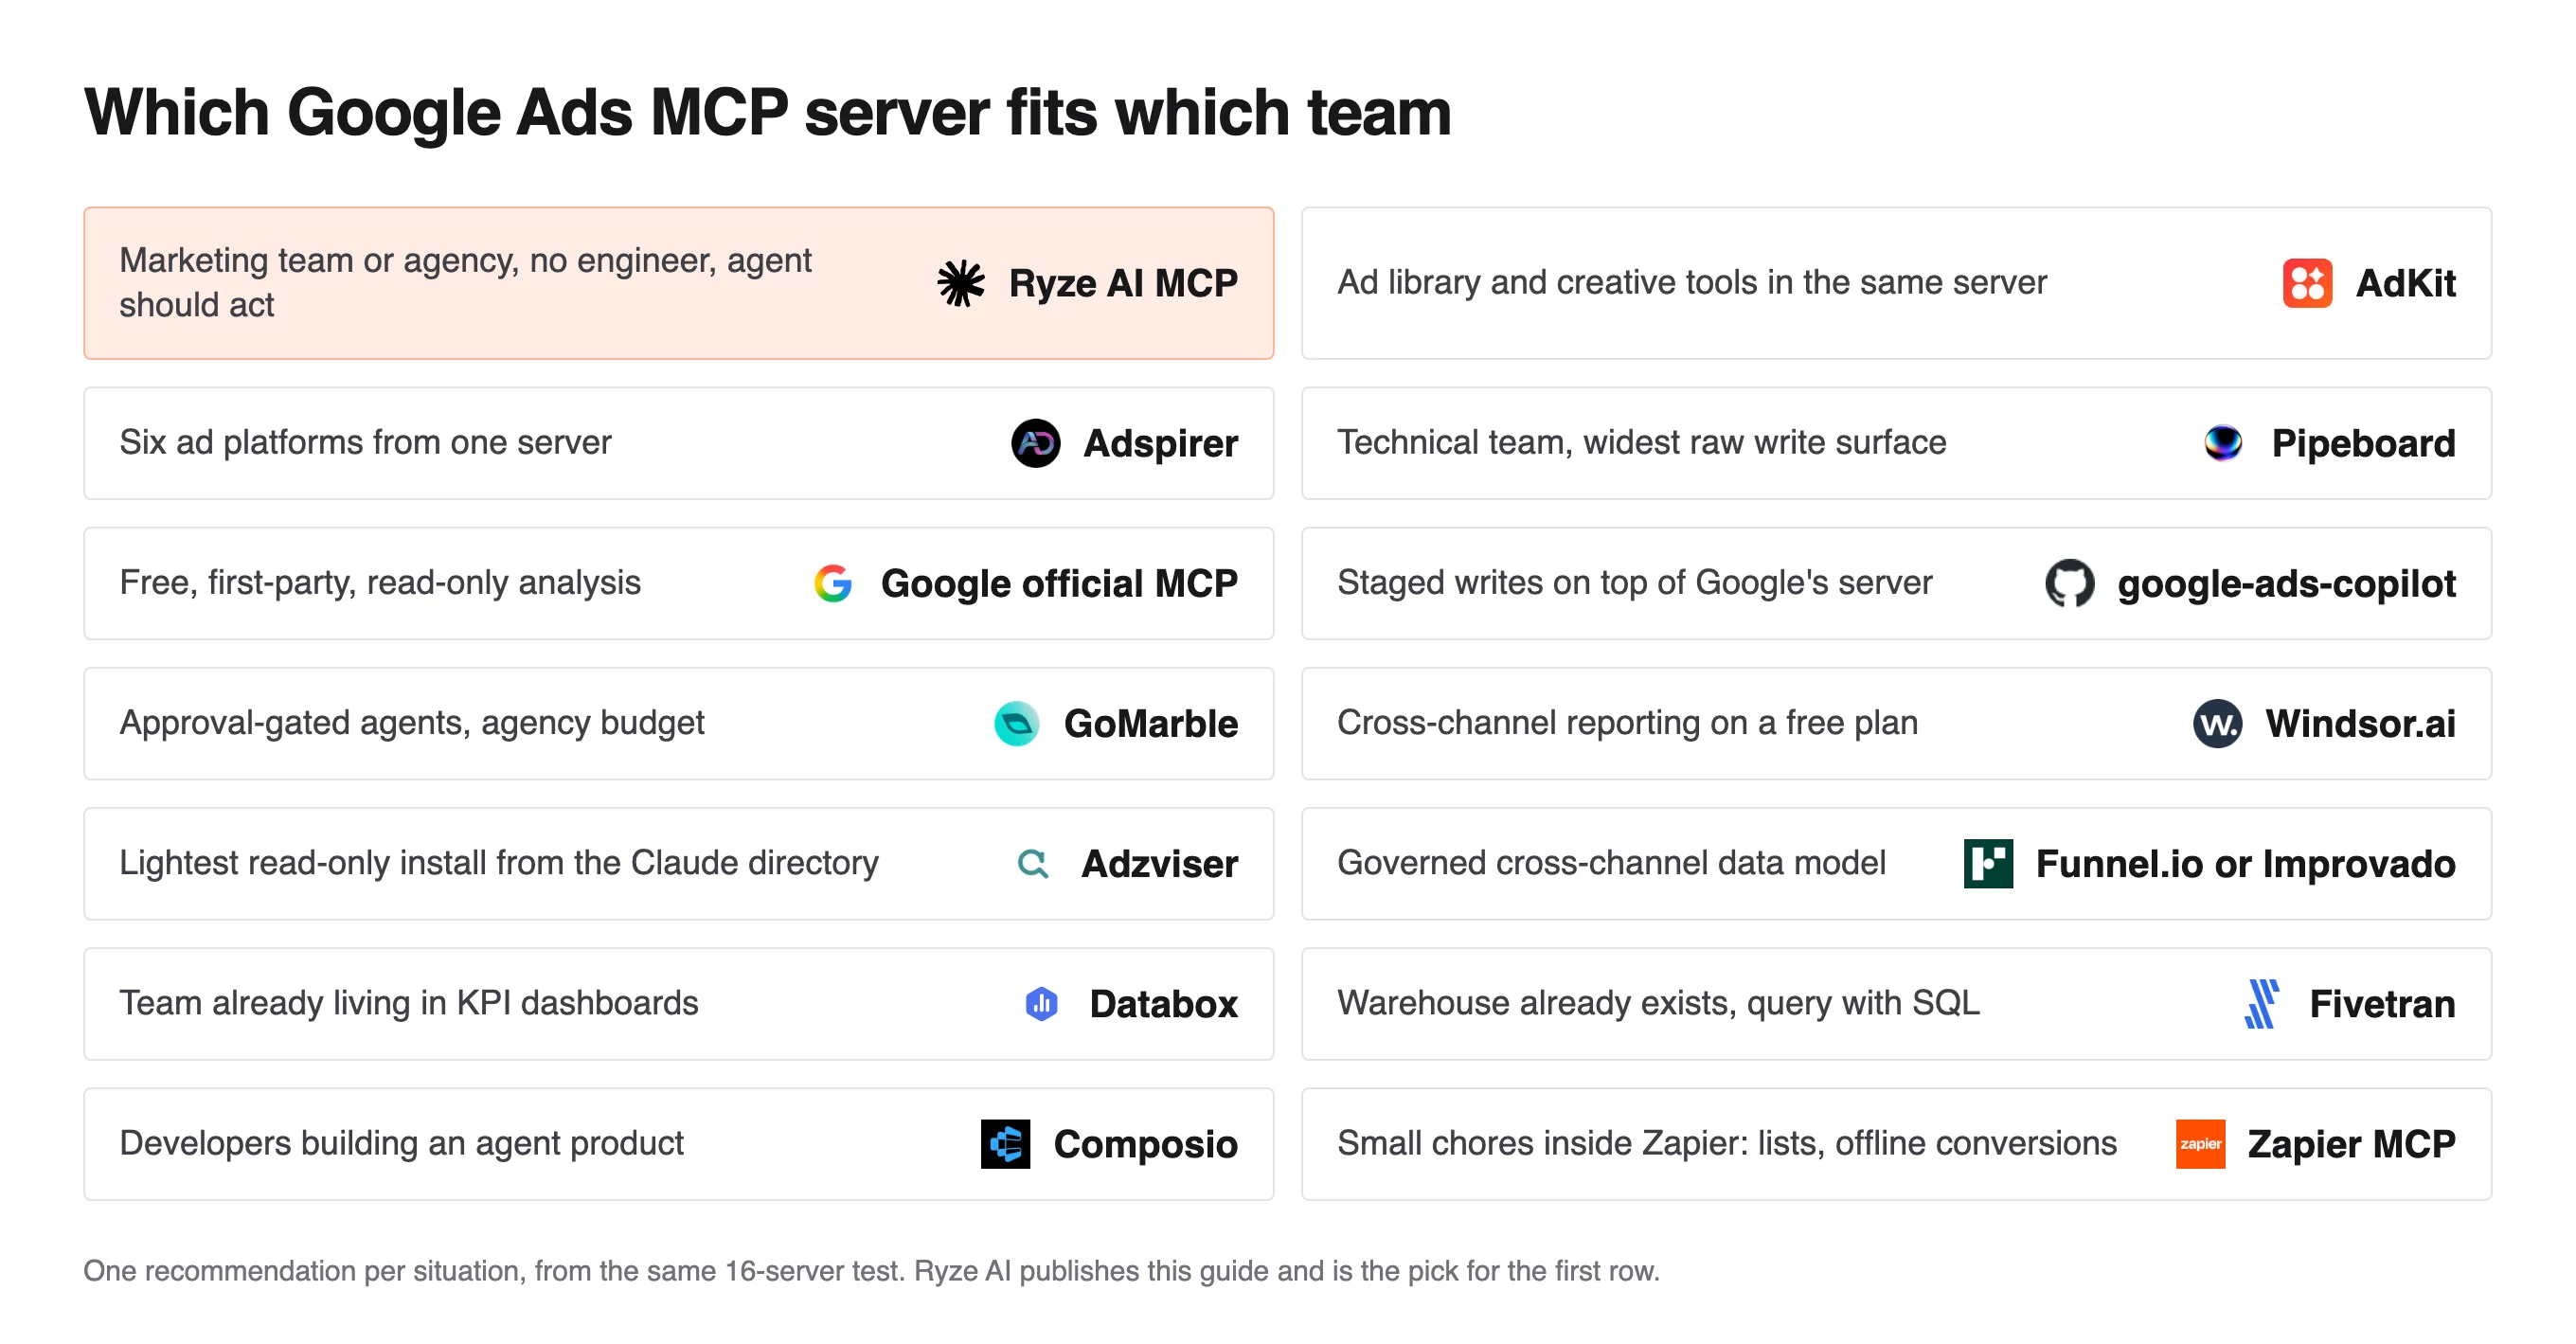This screenshot has height=1344, width=2576.
Task: Click 'Staged writes on top of Google's server'
Action: 1634,582
